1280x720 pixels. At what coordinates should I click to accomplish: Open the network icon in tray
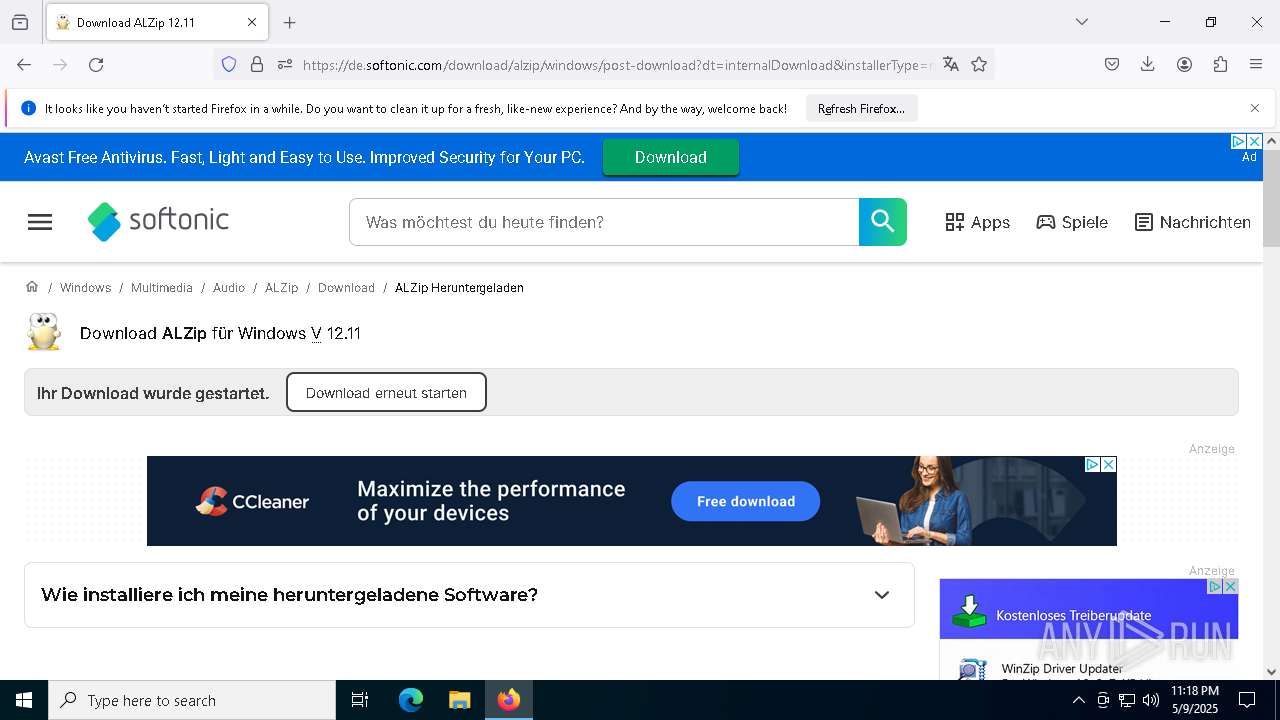[1127, 700]
